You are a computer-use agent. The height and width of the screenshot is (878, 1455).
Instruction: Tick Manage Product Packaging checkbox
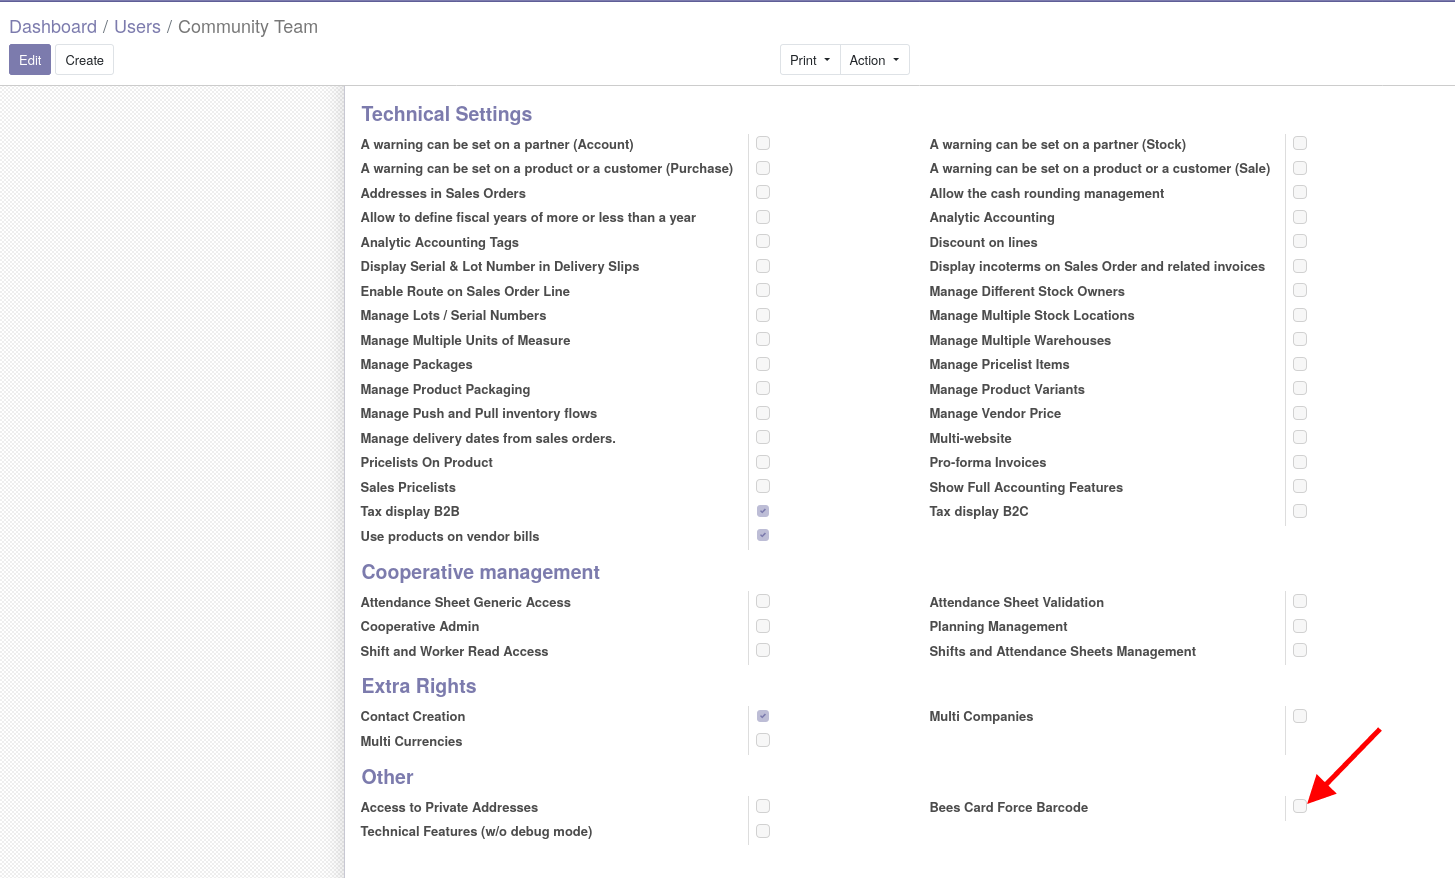pyautogui.click(x=763, y=388)
